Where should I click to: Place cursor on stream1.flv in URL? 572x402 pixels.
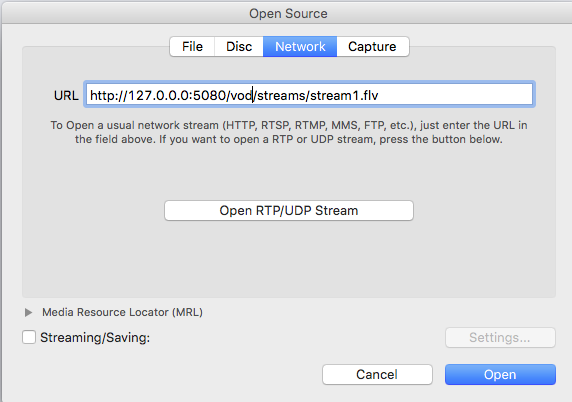pos(344,96)
